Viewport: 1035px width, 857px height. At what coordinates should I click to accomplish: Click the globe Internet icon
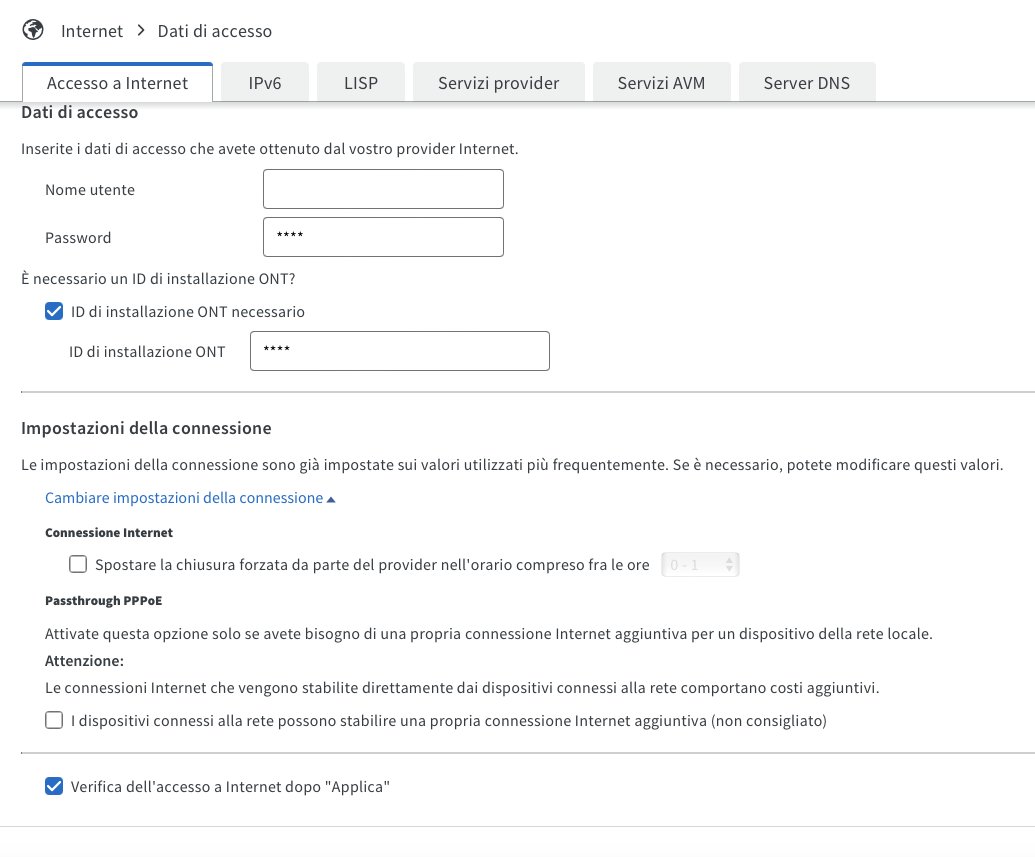click(x=33, y=30)
